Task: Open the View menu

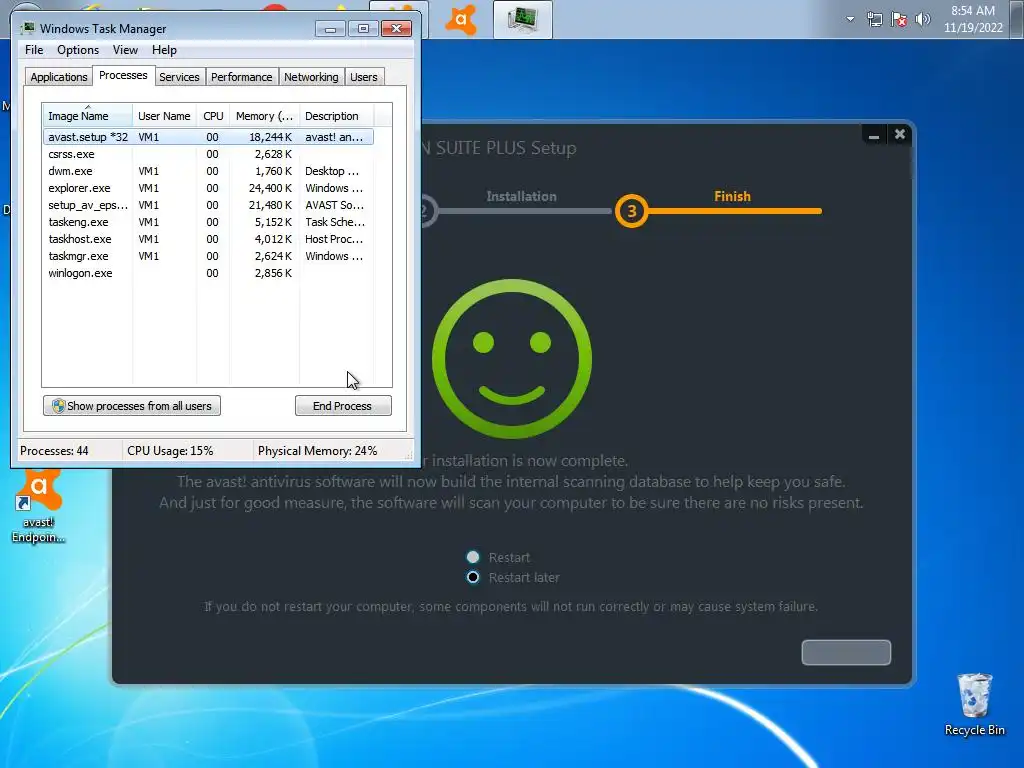Action: (x=125, y=50)
